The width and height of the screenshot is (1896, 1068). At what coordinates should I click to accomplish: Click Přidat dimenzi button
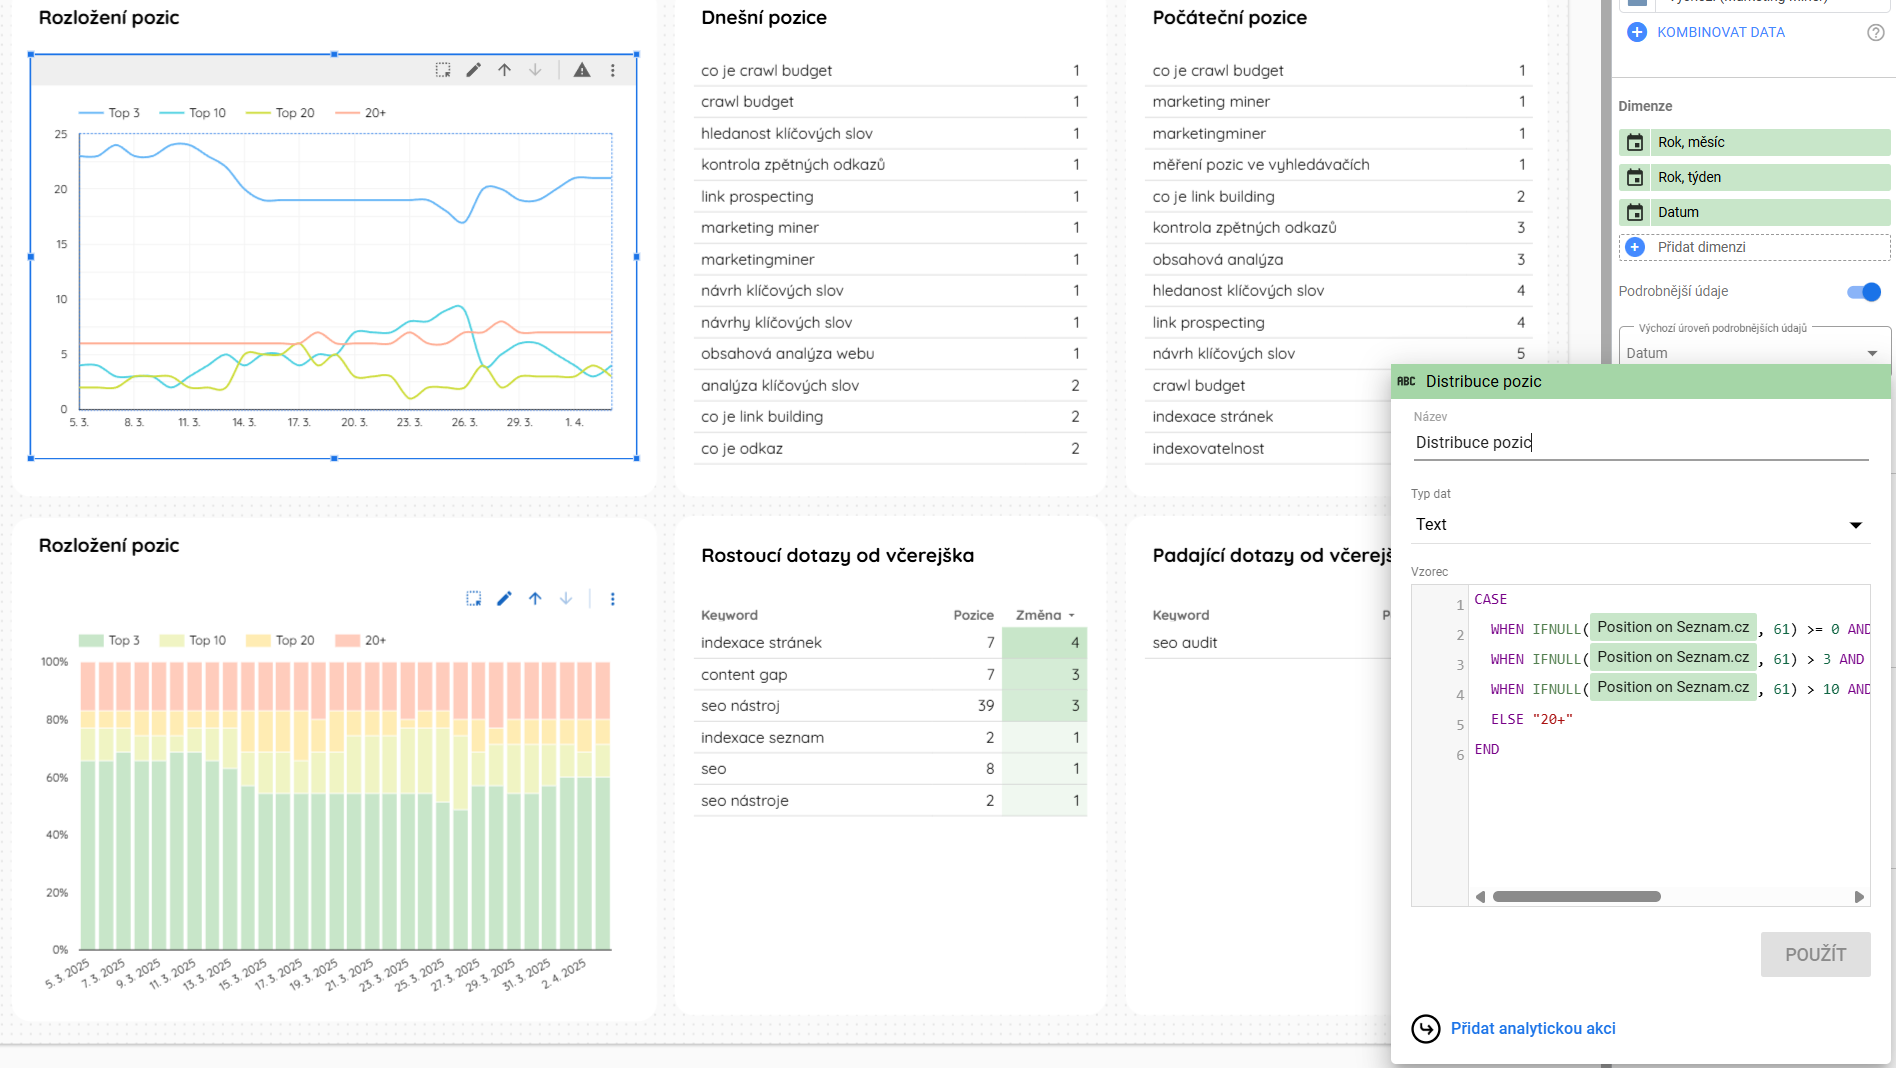pos(1754,247)
